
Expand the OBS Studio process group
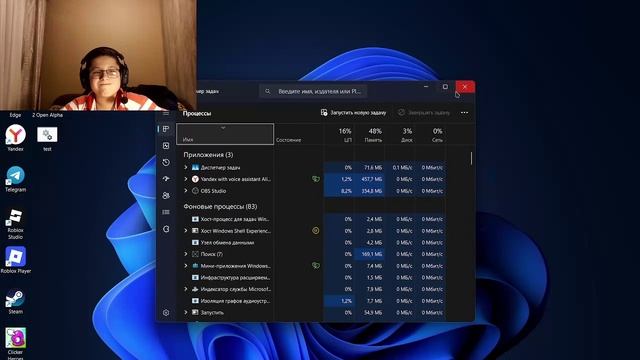point(186,191)
